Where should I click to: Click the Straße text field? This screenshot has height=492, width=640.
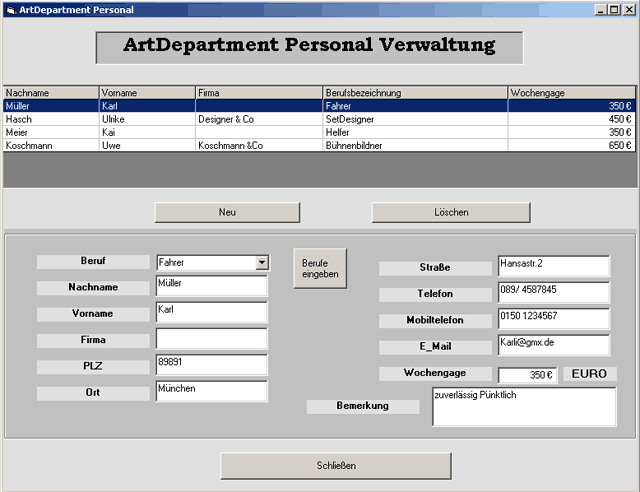553,266
